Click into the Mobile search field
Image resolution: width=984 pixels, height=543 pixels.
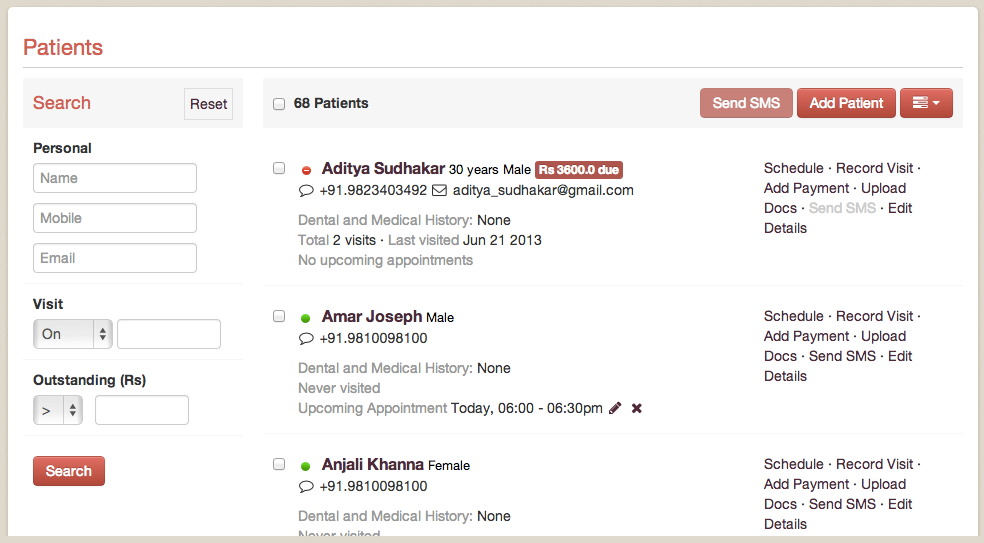click(115, 218)
